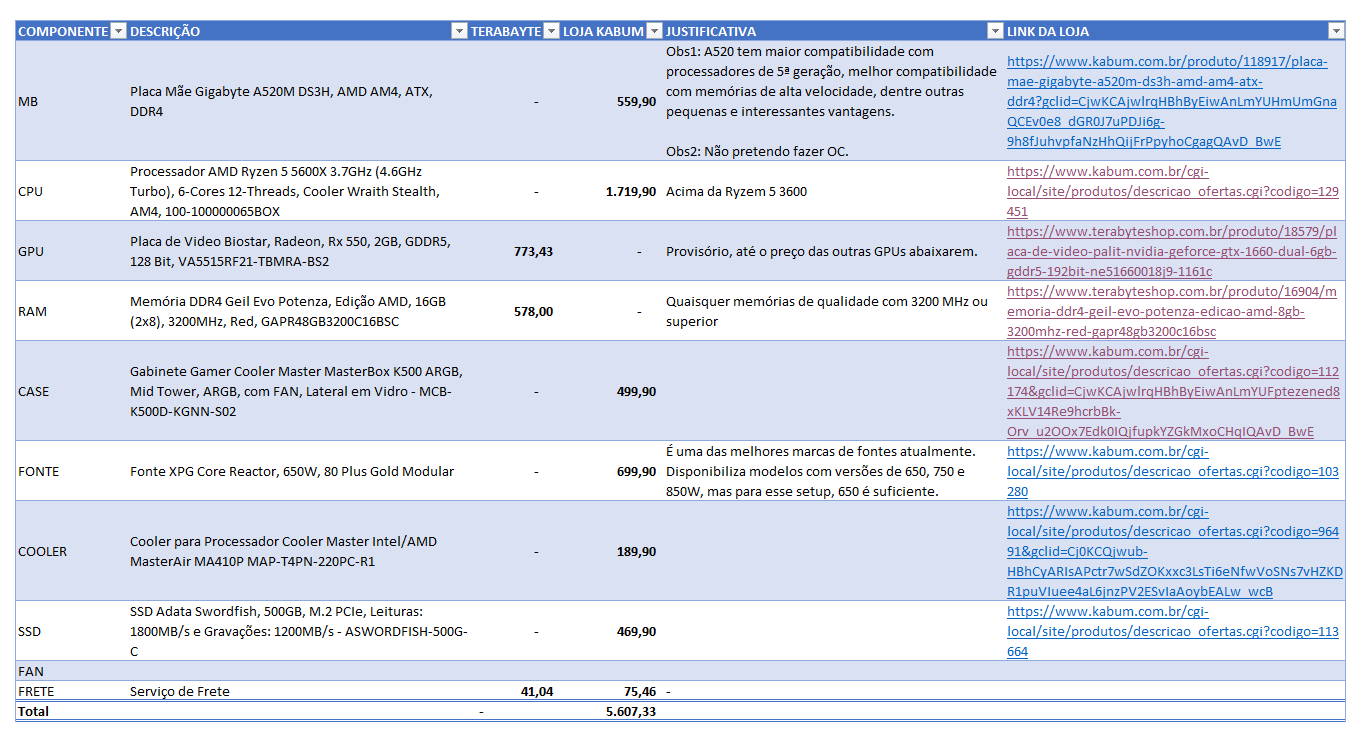
Task: Select the 469,90 price cell
Action: [611, 631]
